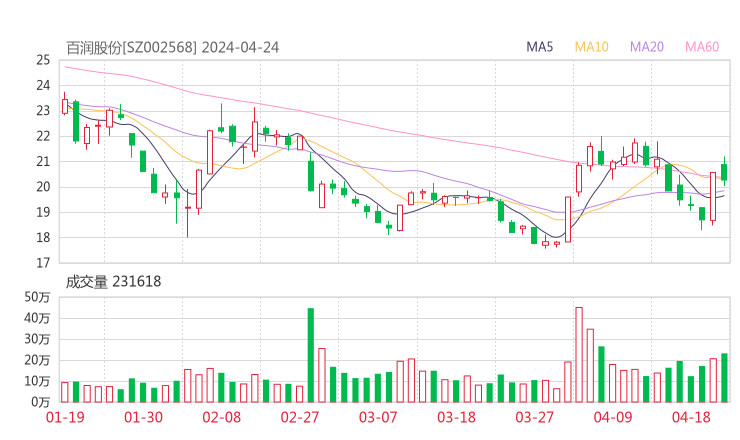Click the price axis value 21
Viewport: 740px width, 440px height.
pos(43,161)
